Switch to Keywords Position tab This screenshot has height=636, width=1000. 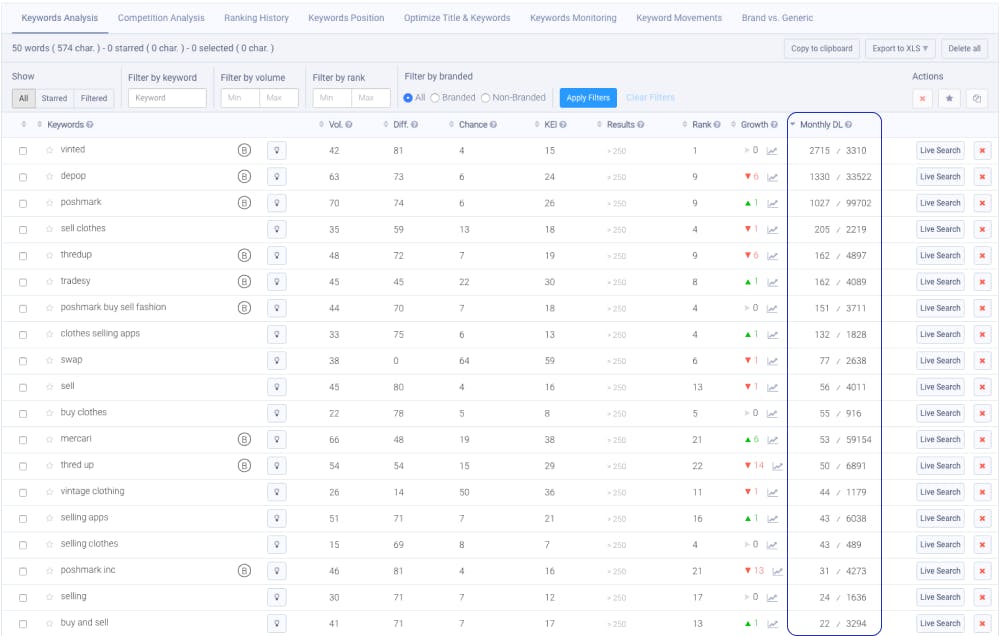346,18
